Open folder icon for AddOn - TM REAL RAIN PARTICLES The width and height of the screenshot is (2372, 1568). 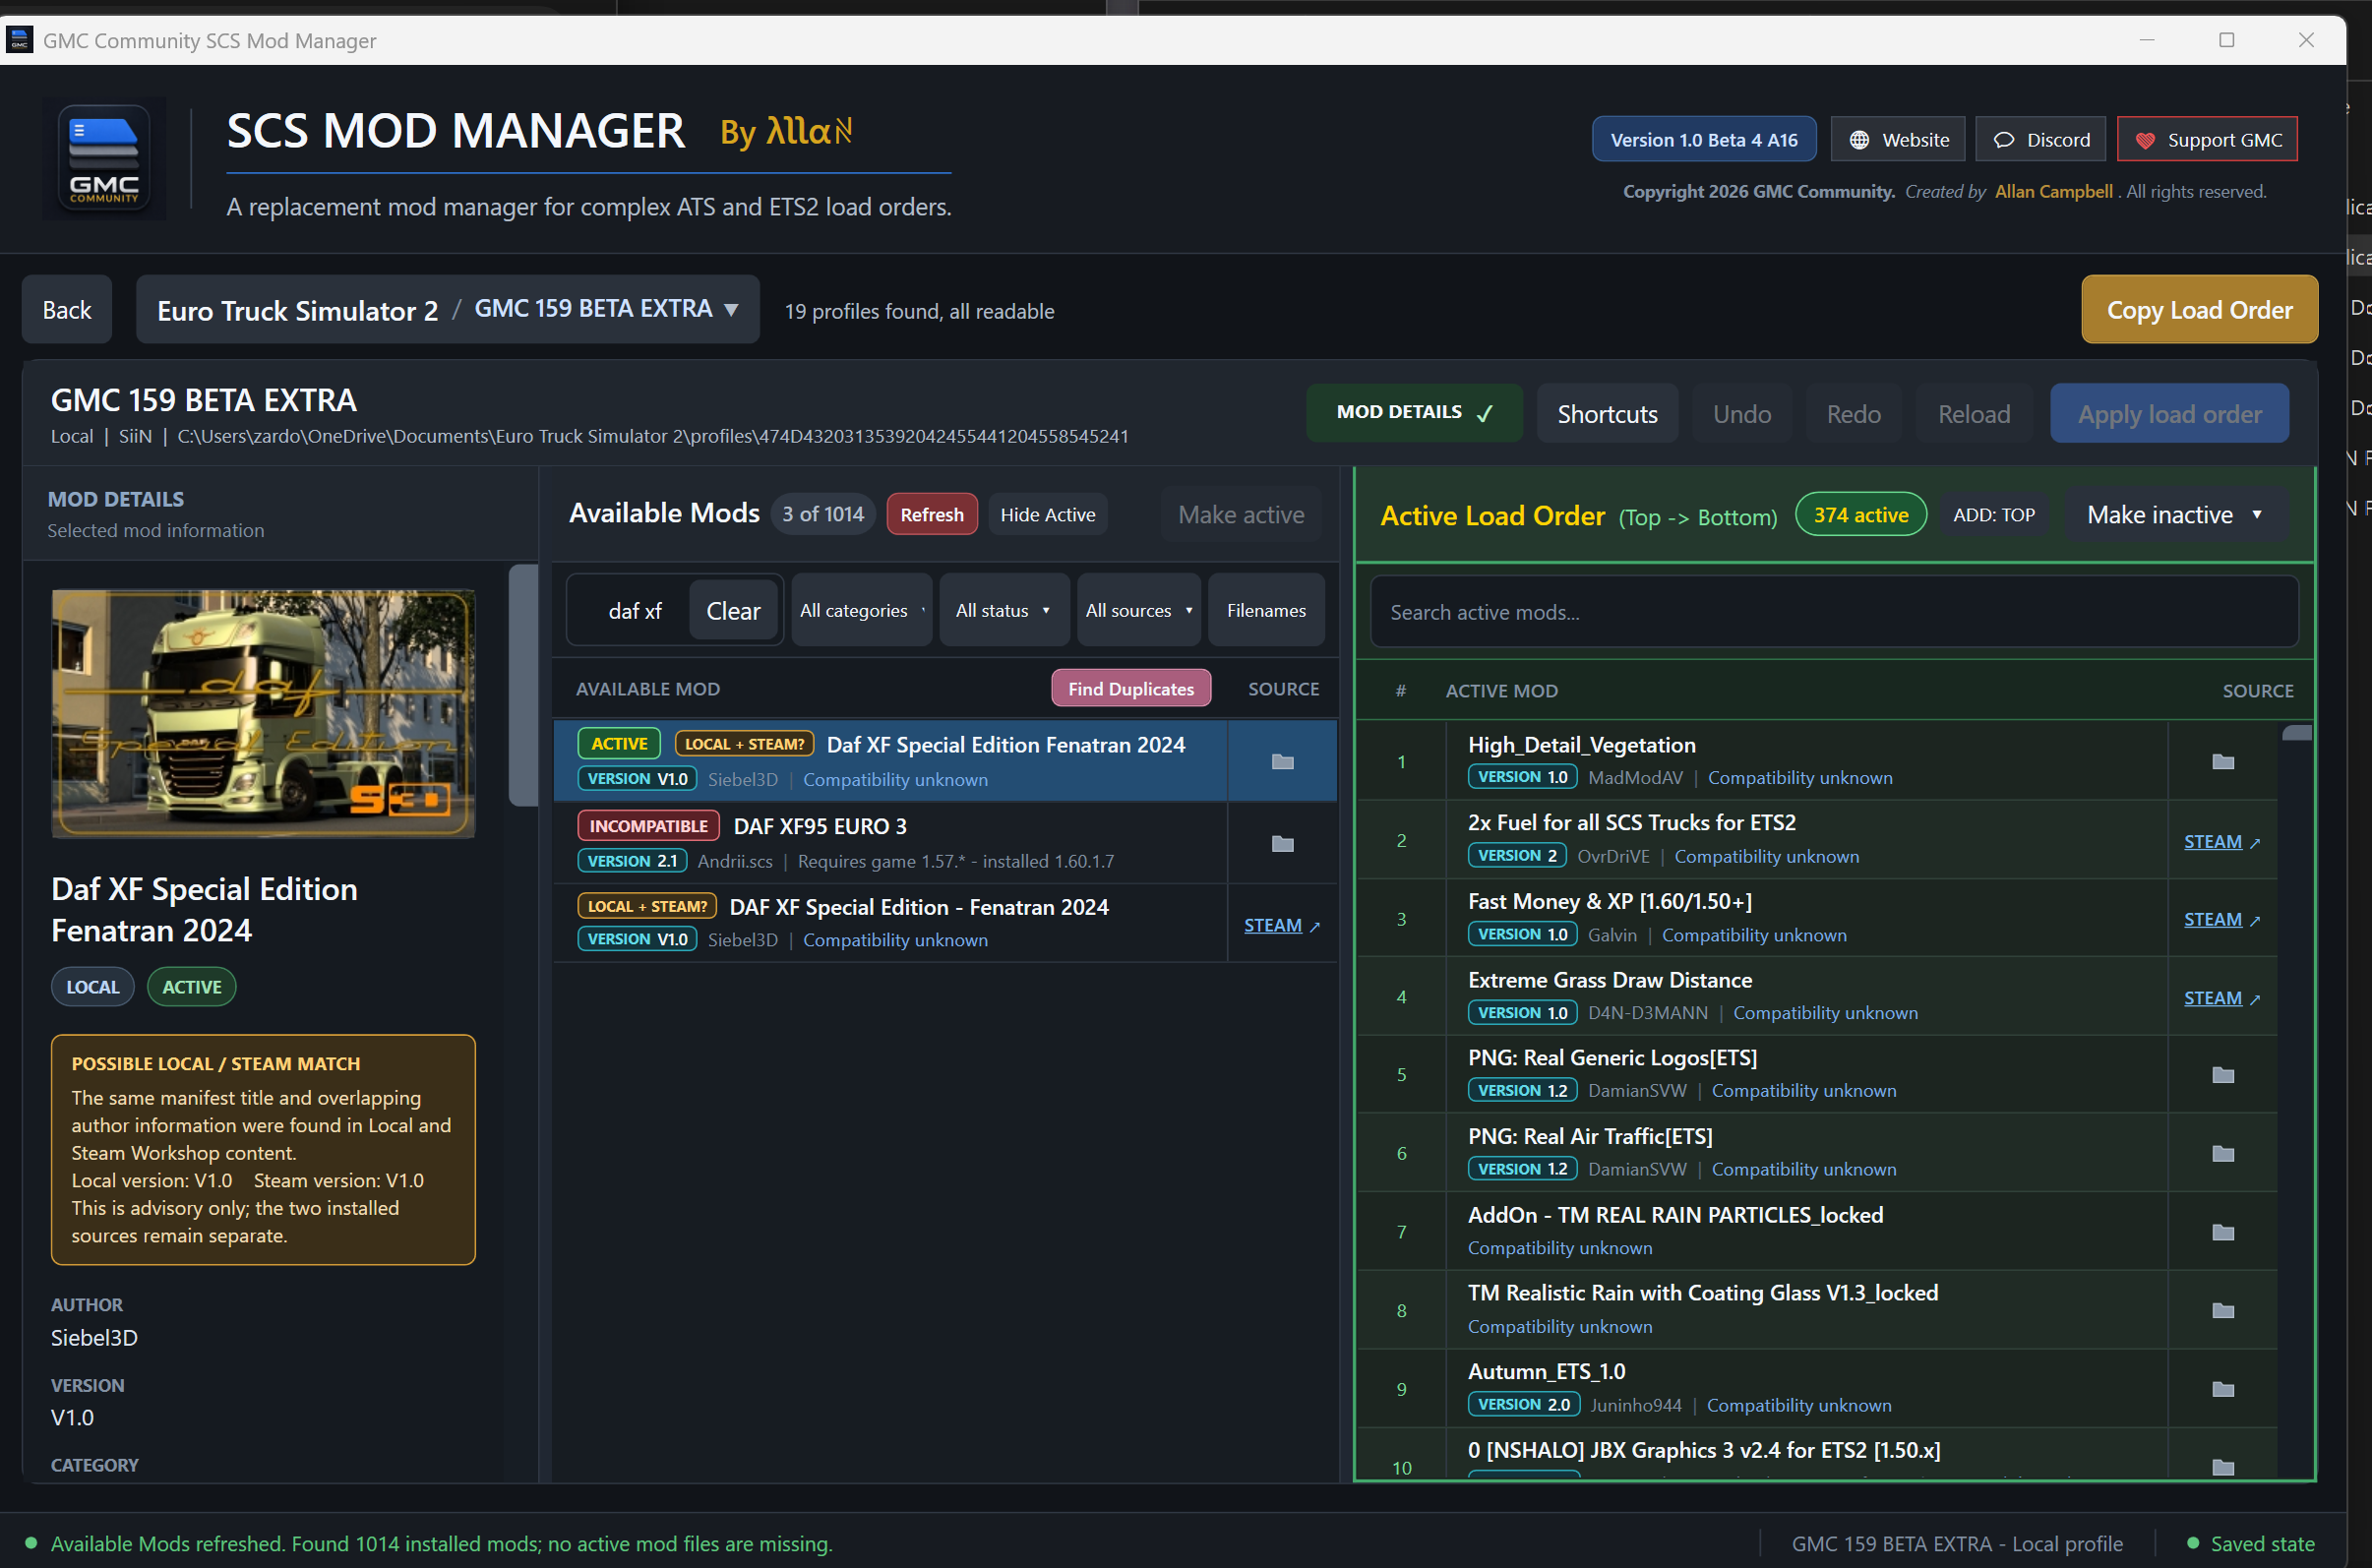point(2222,1232)
